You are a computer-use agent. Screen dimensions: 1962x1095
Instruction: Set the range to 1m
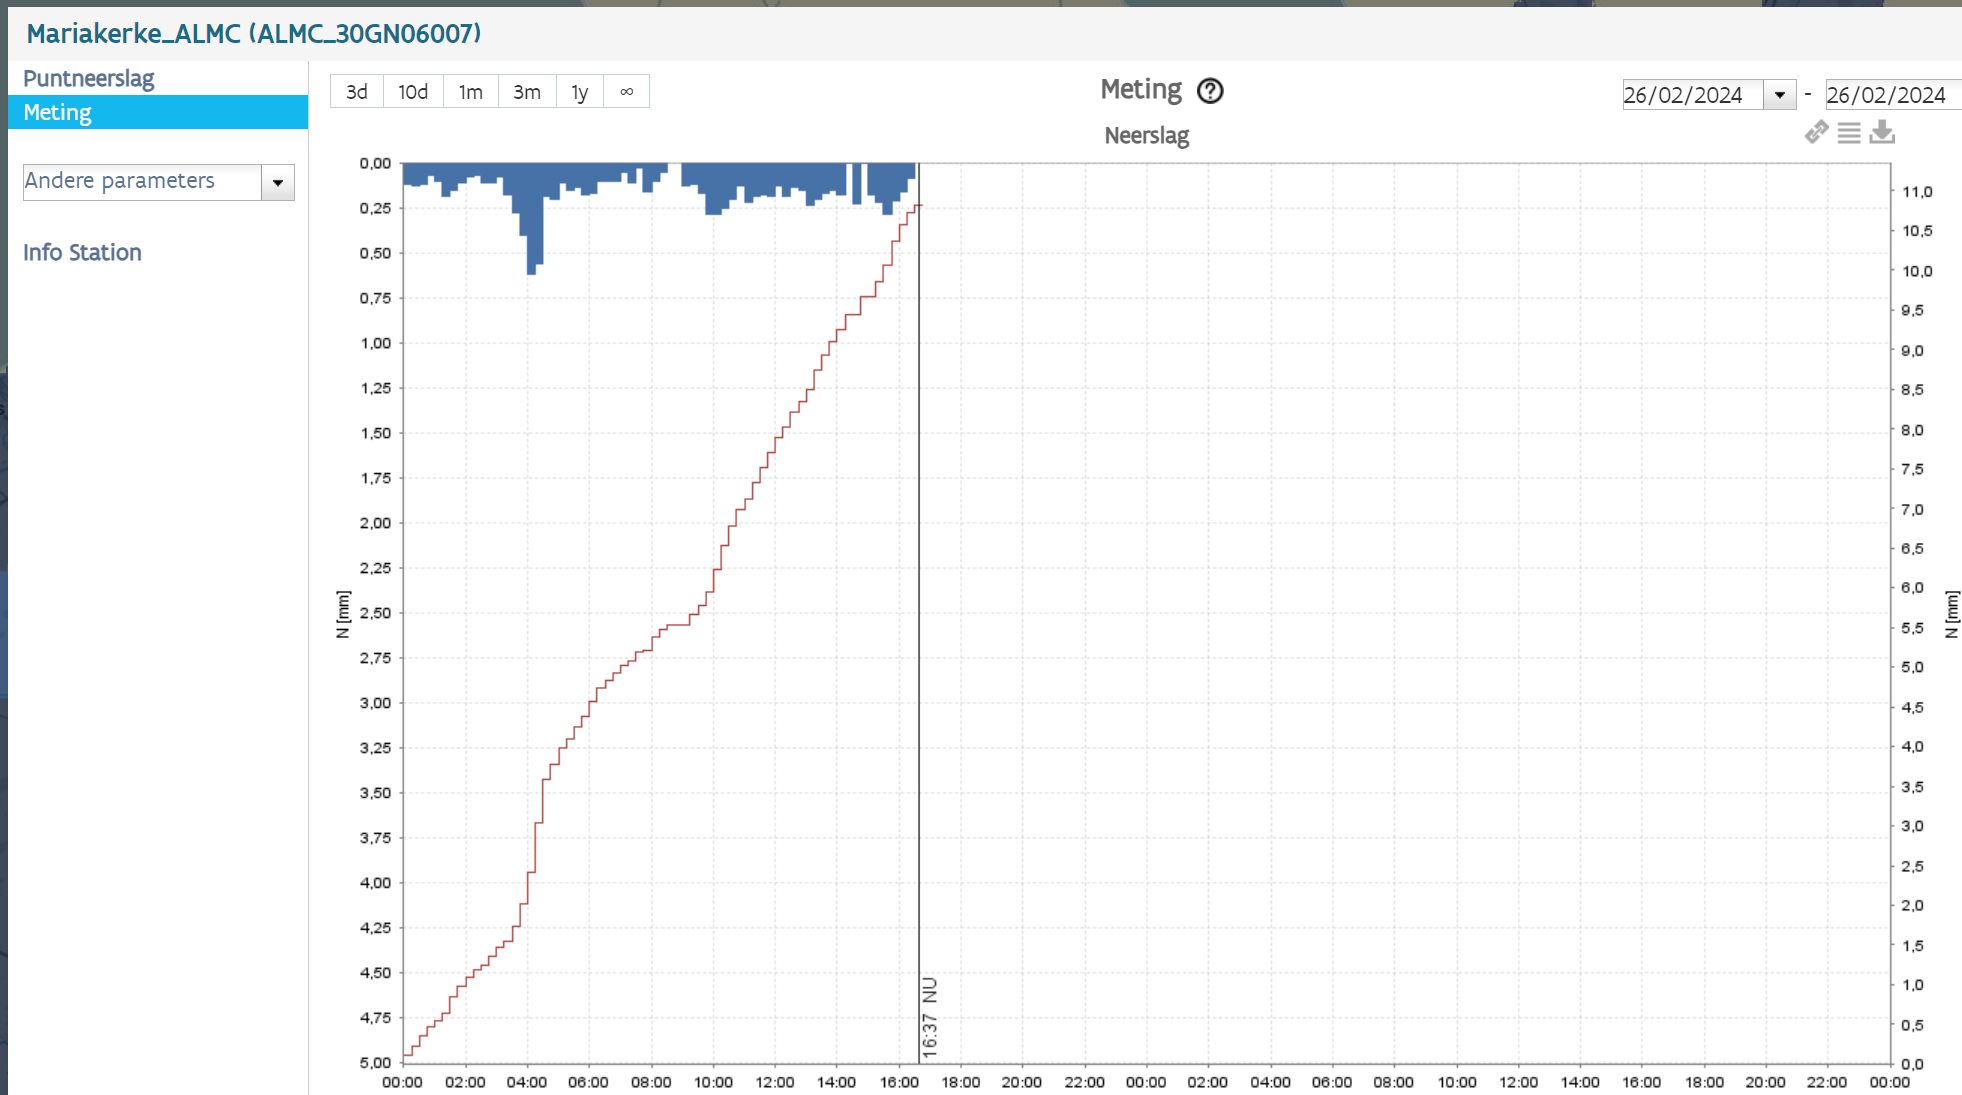tap(471, 92)
